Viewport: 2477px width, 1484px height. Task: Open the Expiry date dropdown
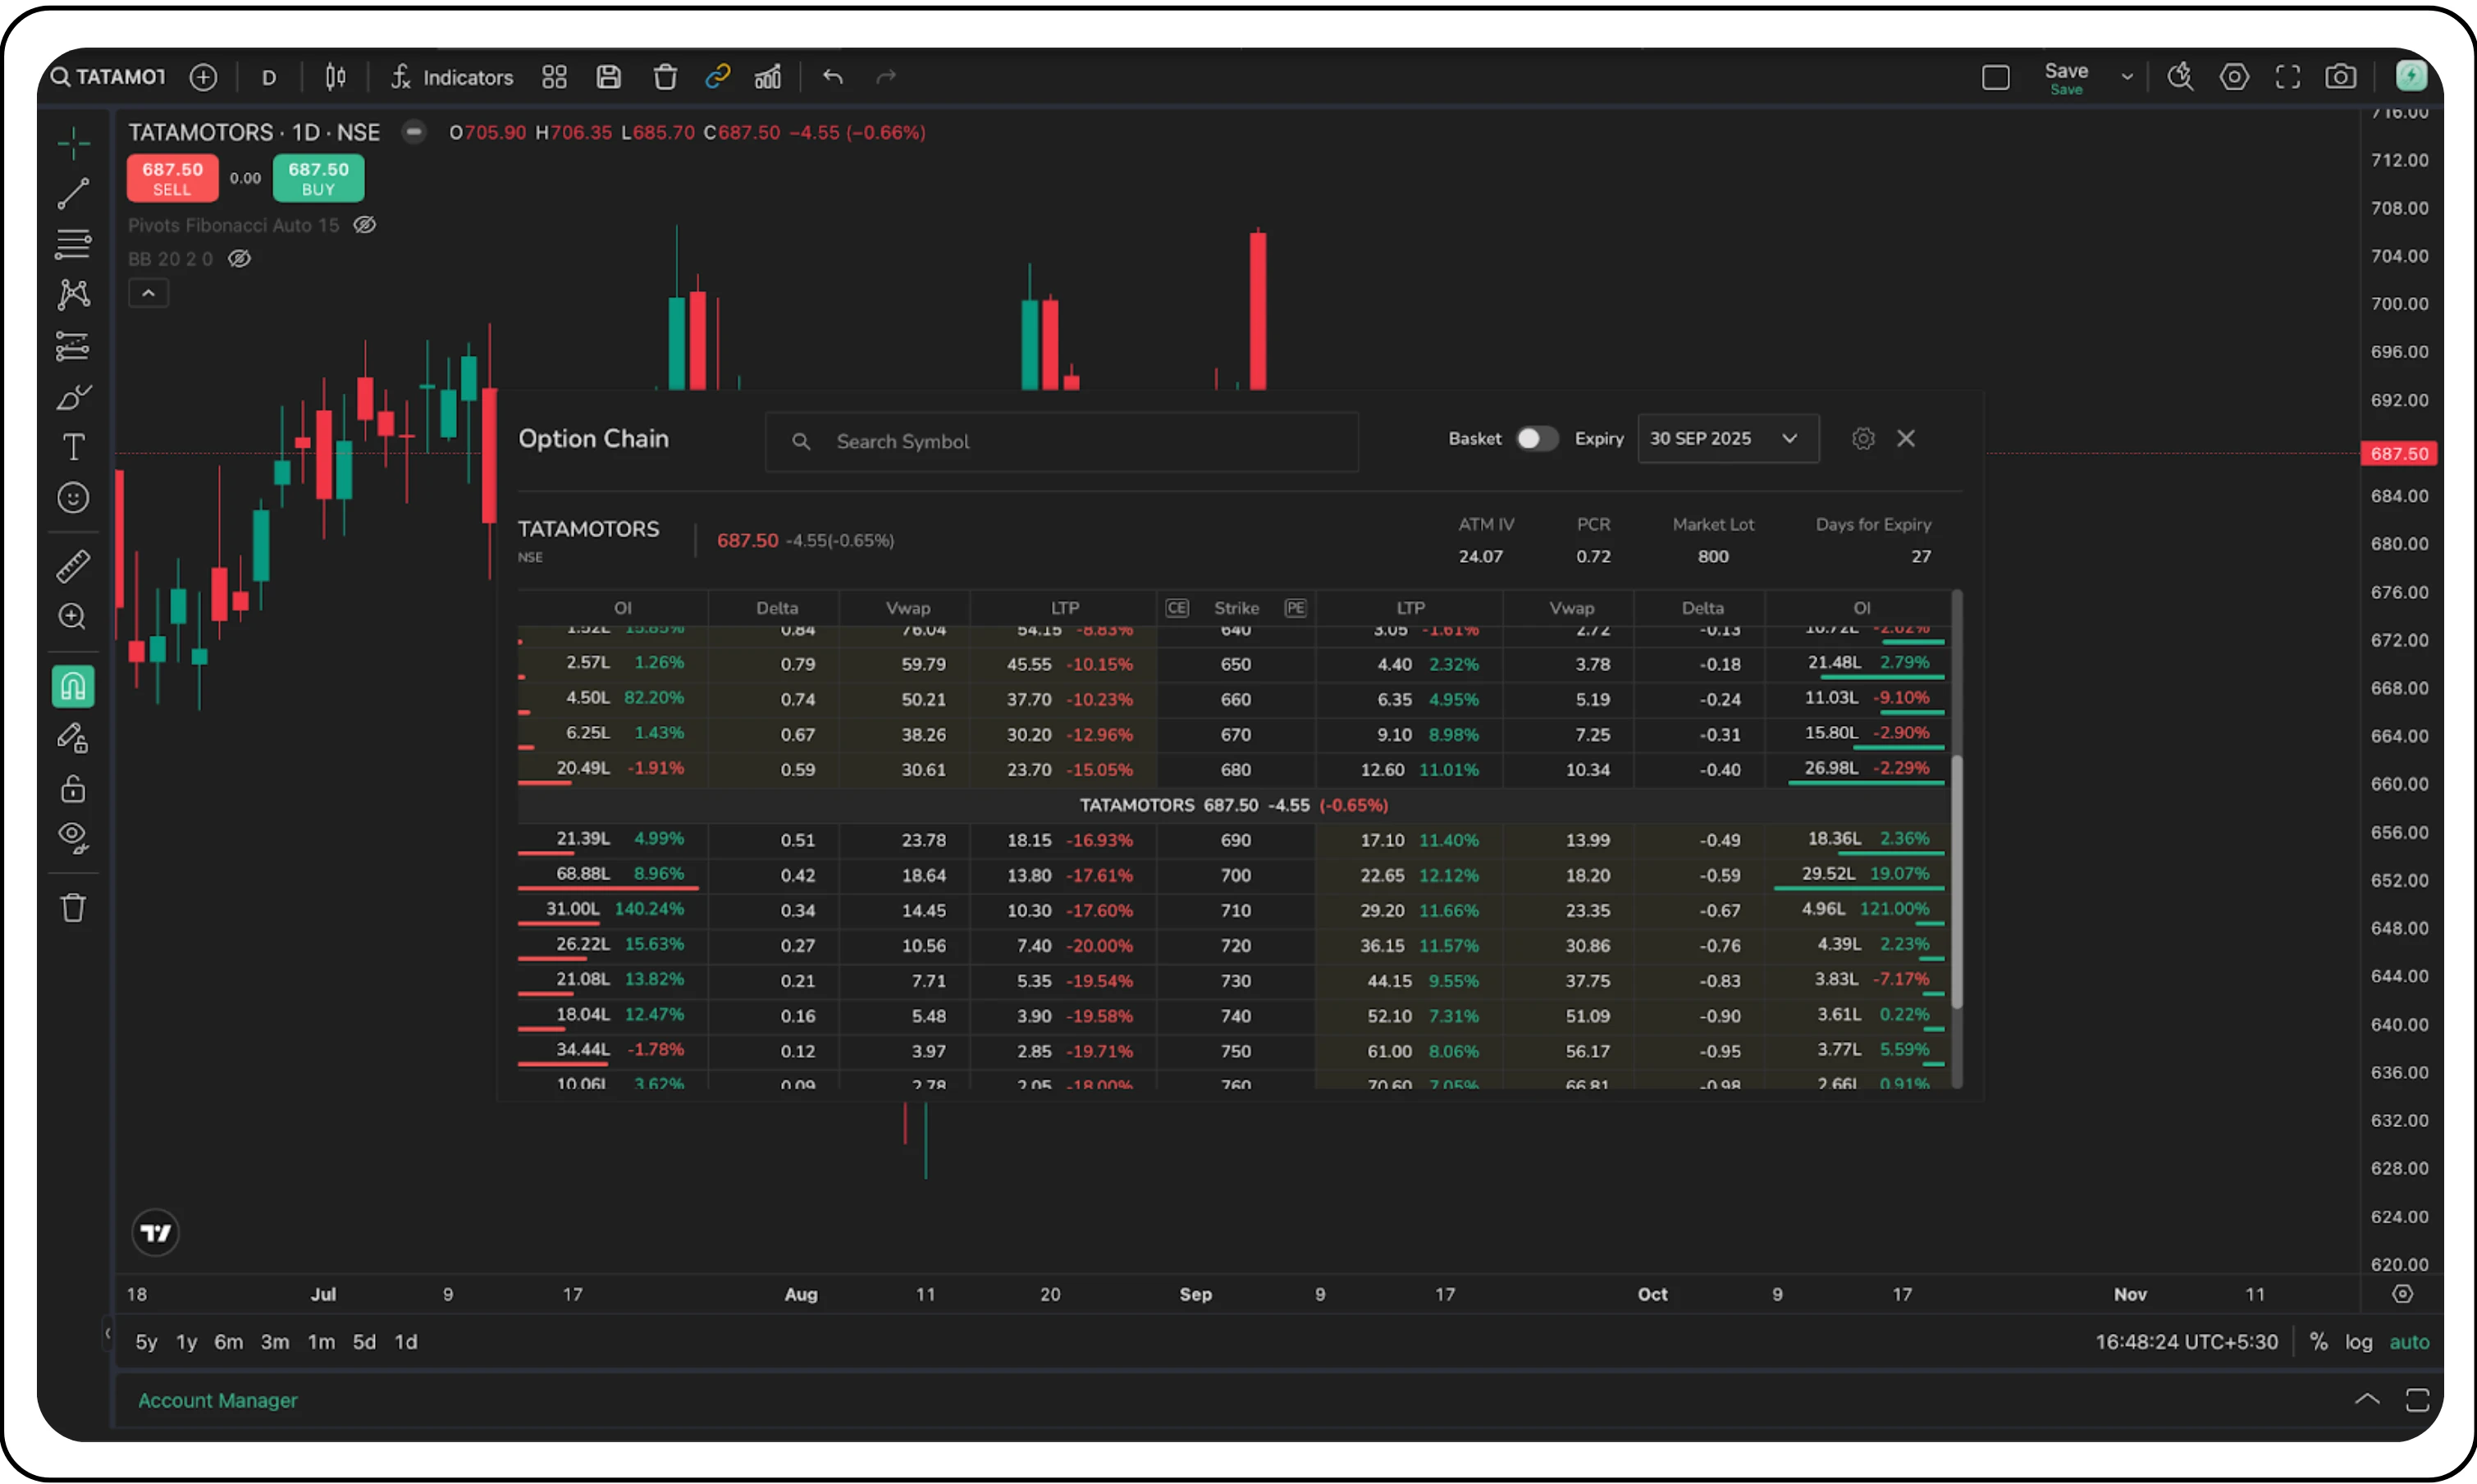tap(1727, 438)
